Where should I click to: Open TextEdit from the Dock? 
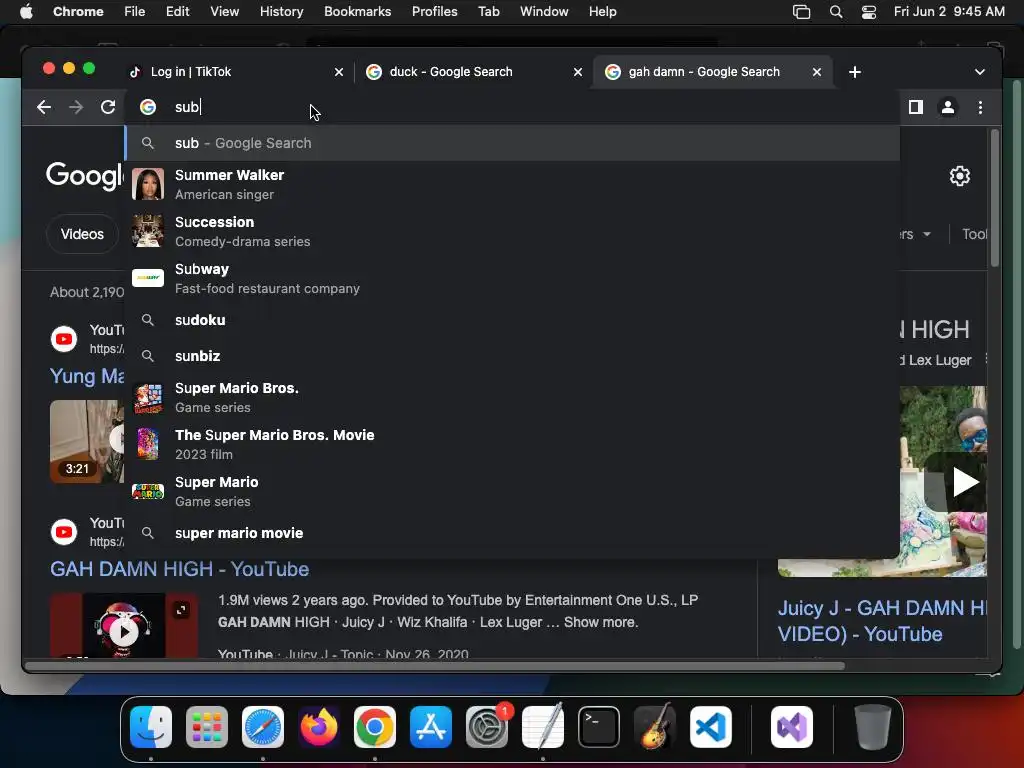click(543, 727)
